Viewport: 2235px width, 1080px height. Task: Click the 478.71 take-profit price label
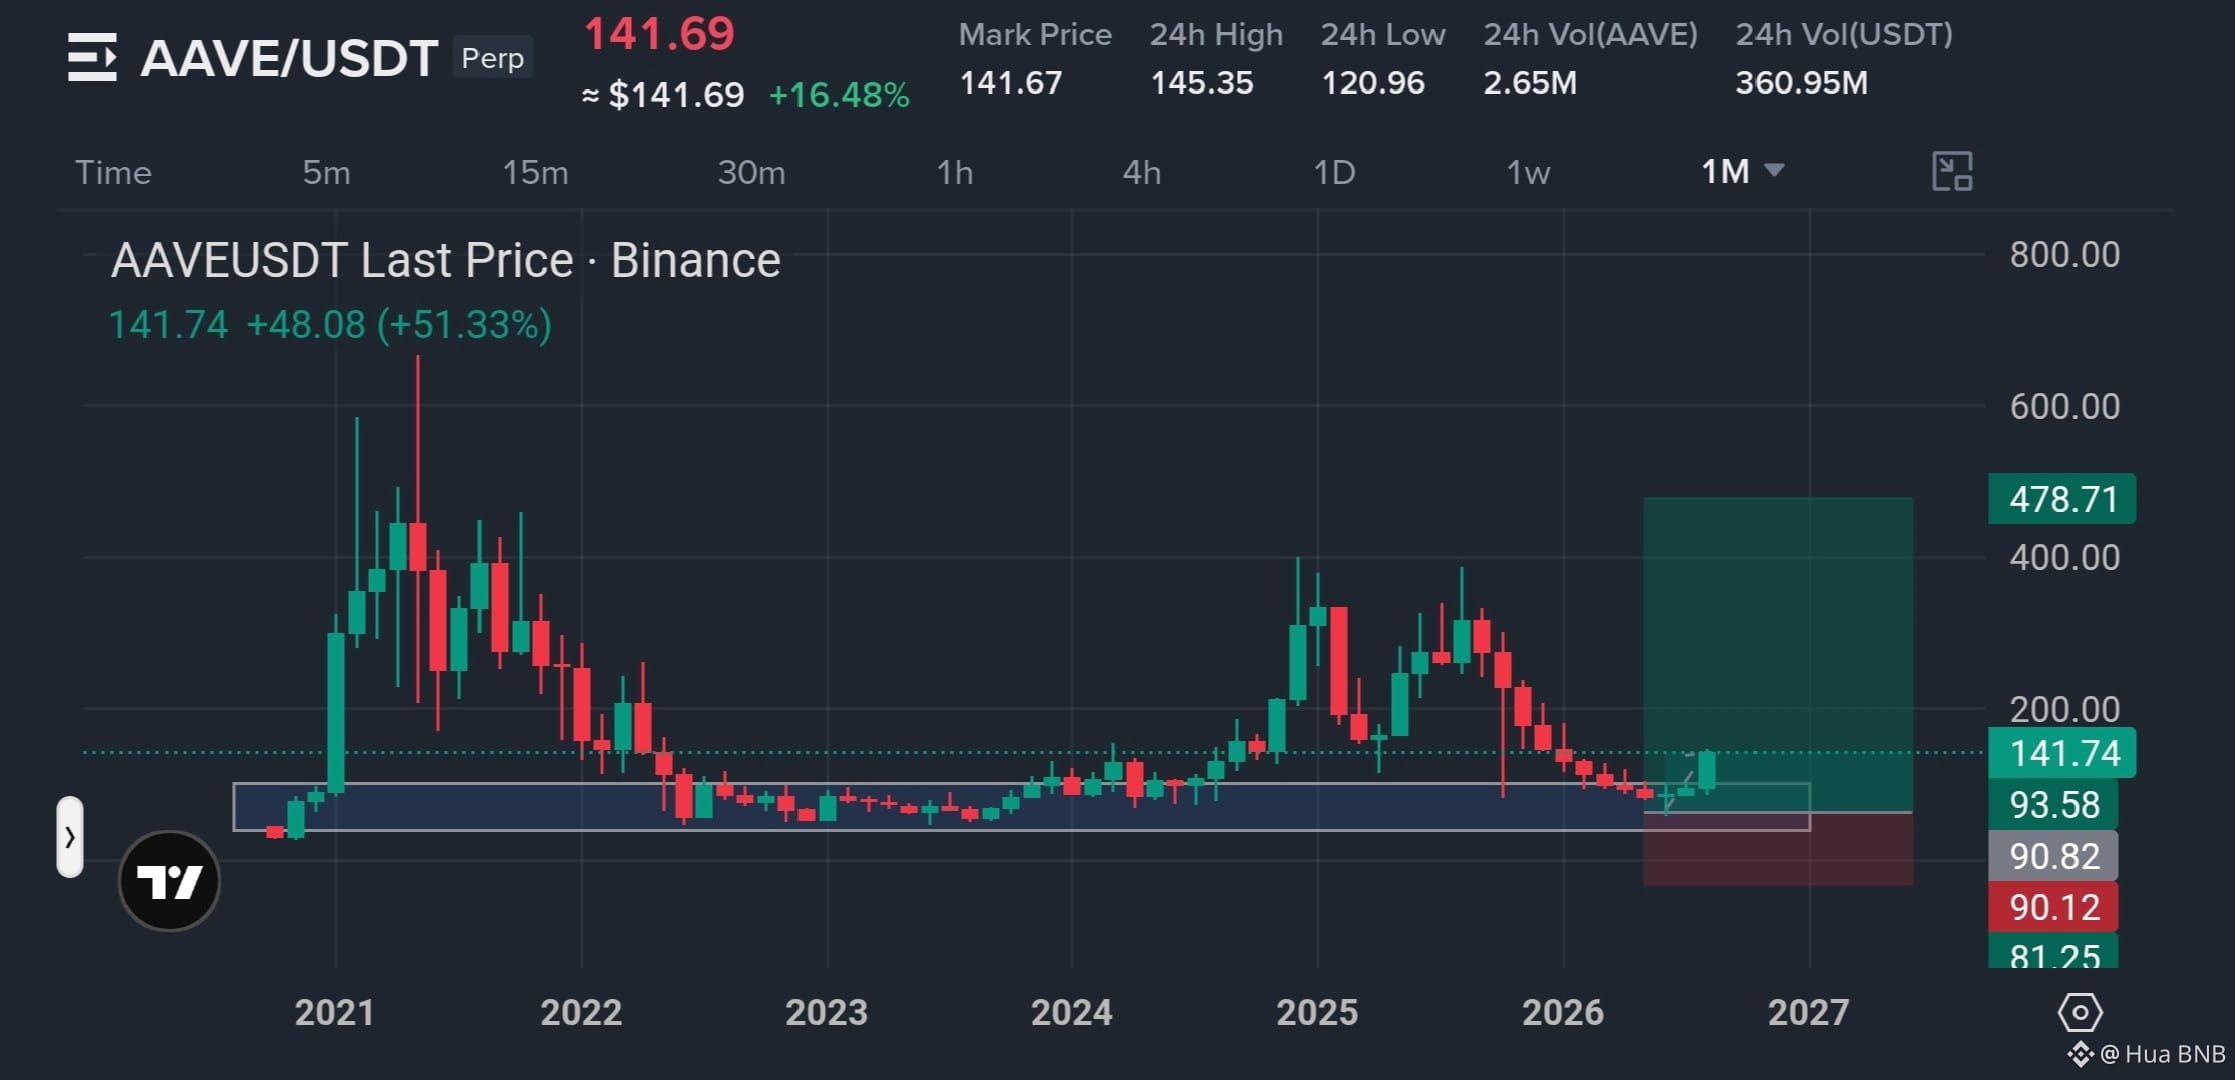click(x=2062, y=498)
